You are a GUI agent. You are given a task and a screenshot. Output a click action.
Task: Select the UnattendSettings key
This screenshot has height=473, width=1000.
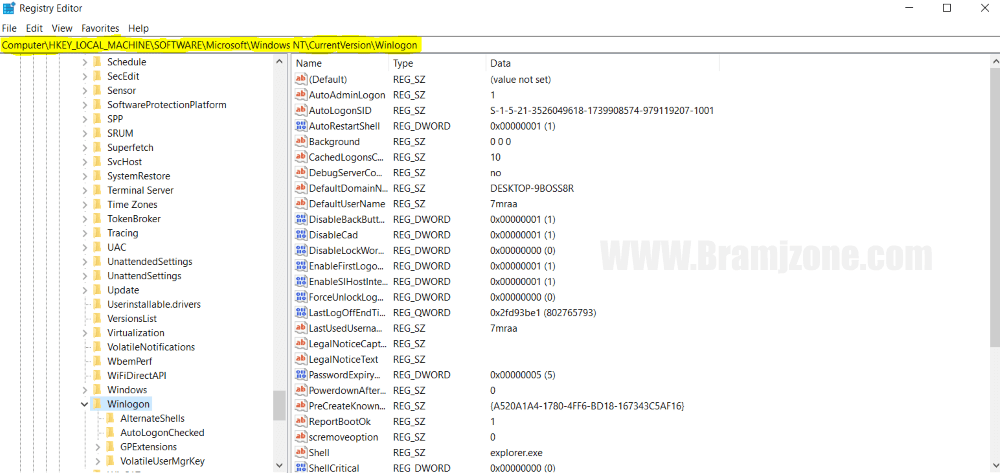(x=144, y=276)
